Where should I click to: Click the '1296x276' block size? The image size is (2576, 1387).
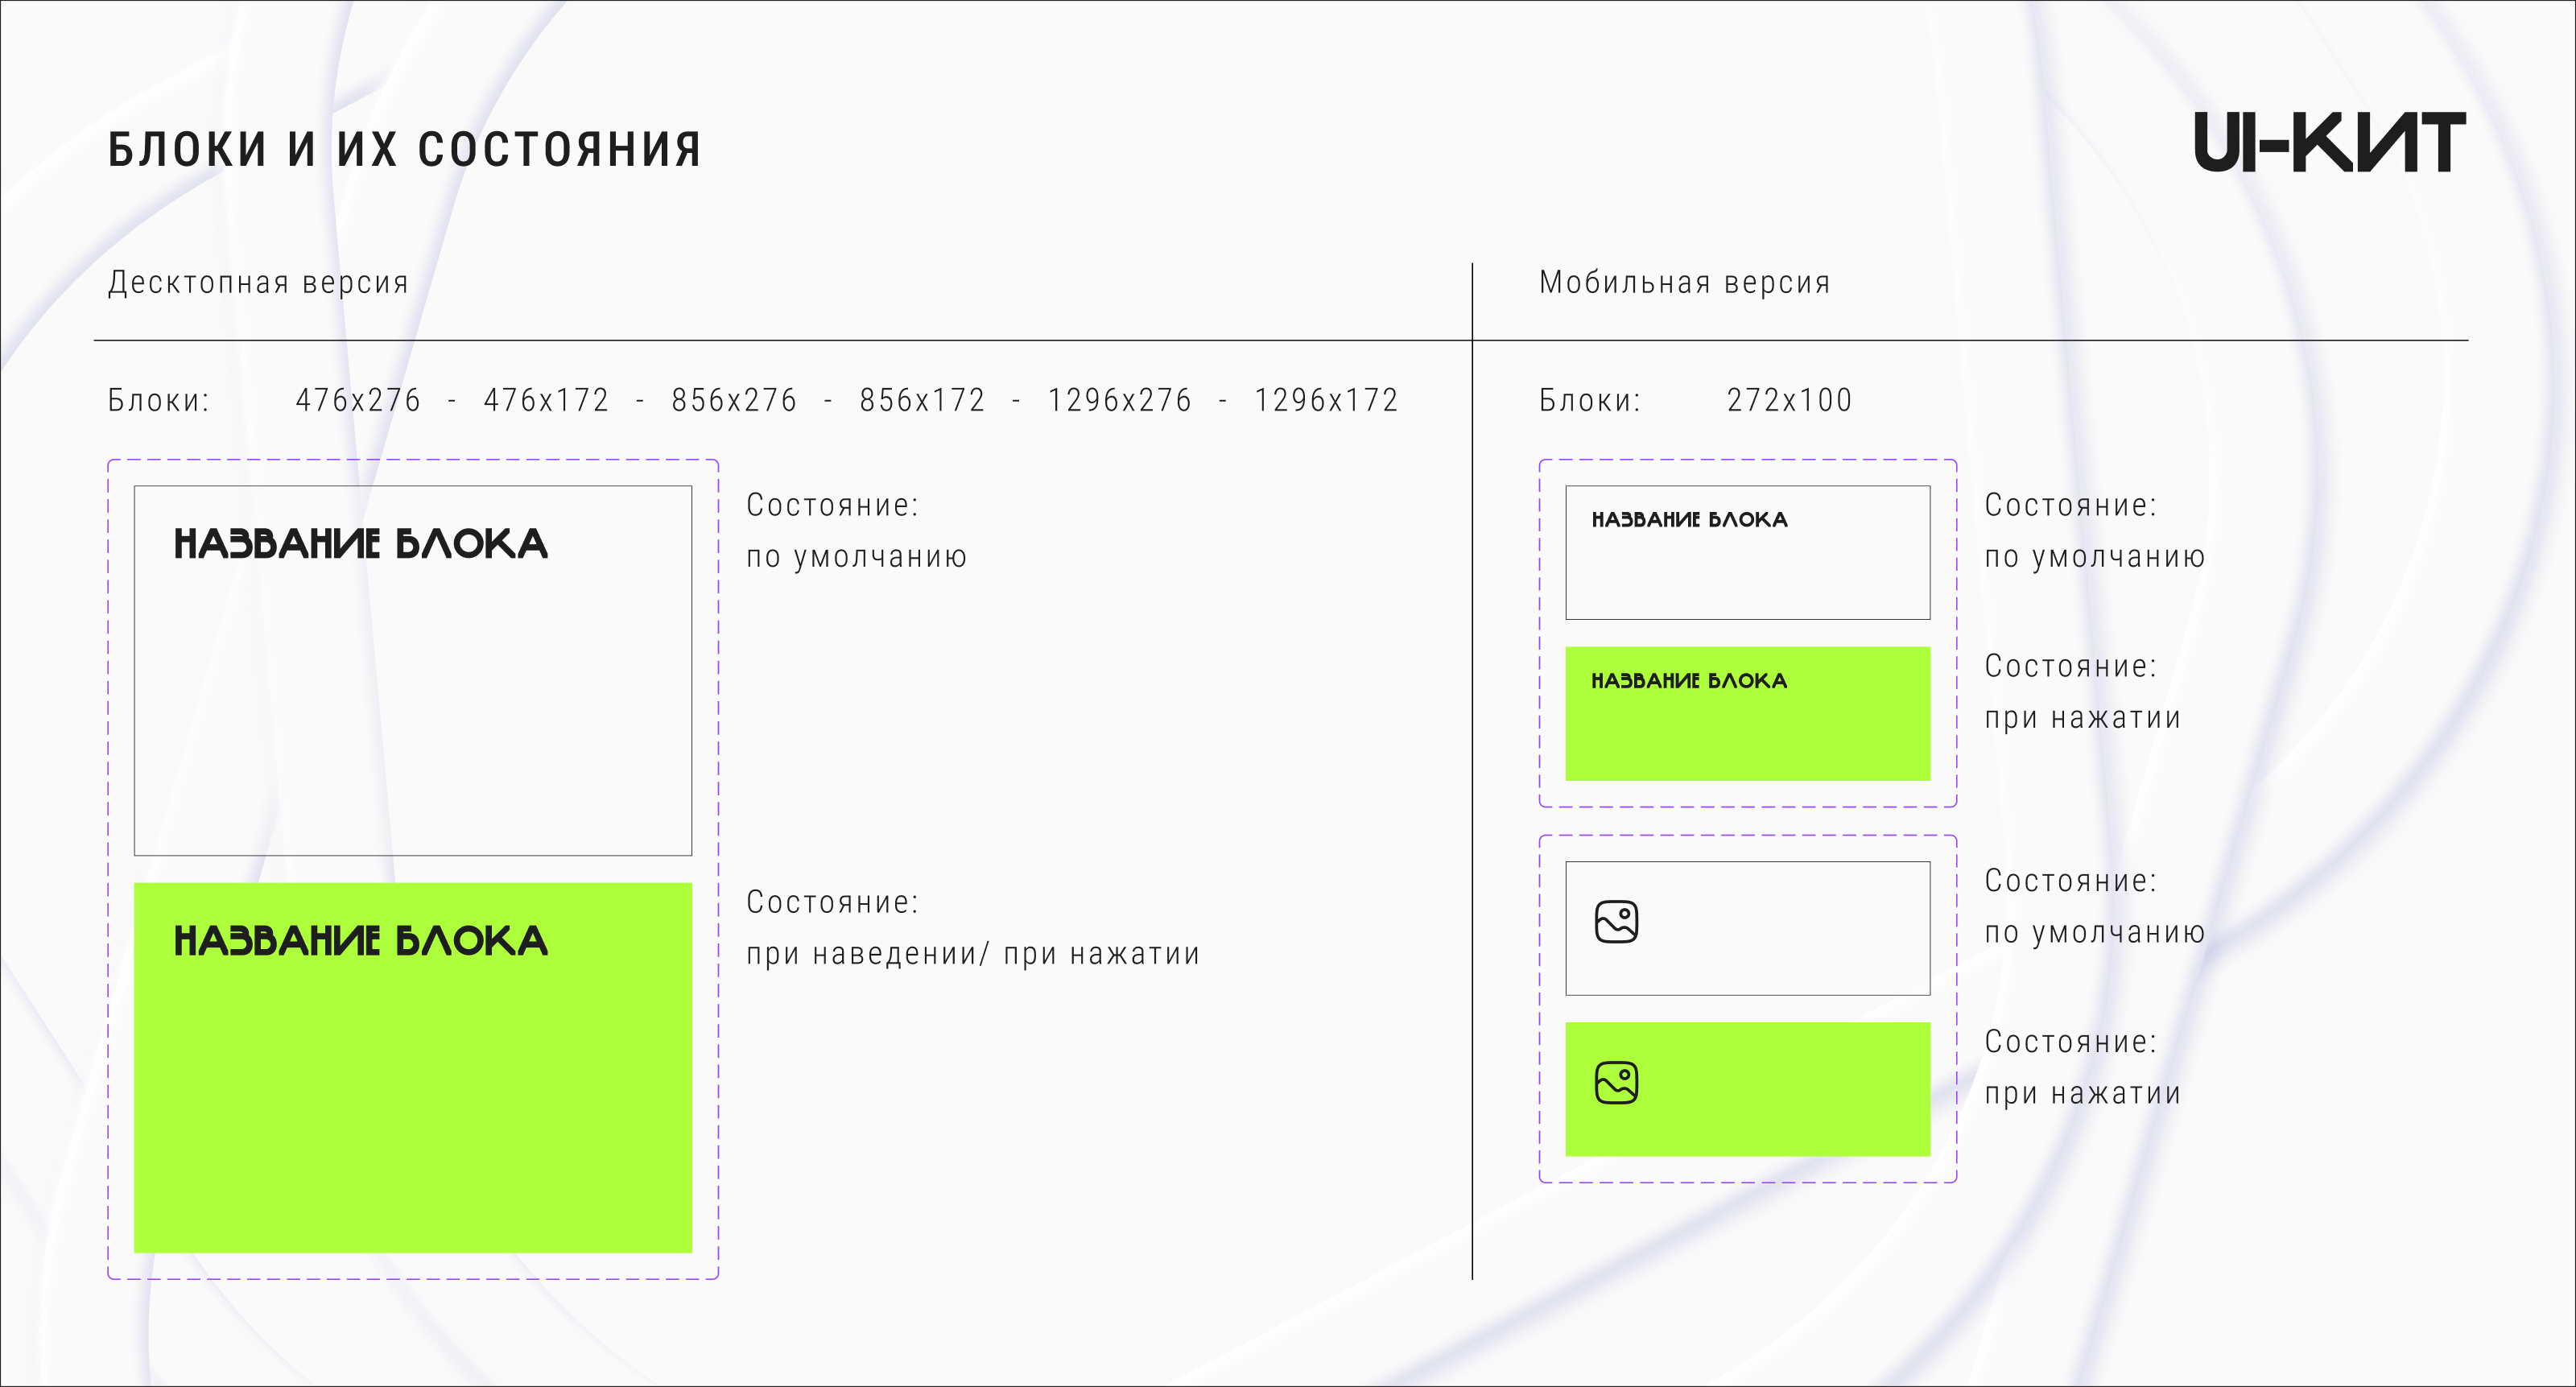[x=1119, y=400]
